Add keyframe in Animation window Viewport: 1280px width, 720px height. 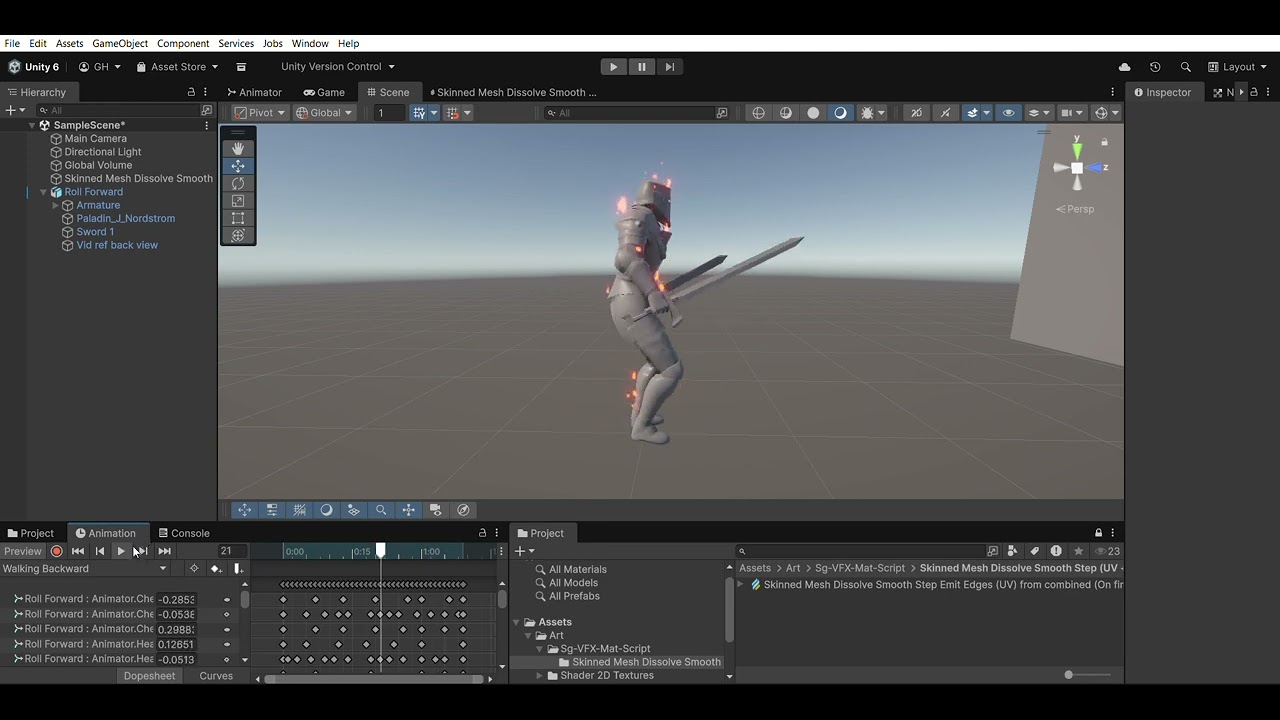coord(215,568)
